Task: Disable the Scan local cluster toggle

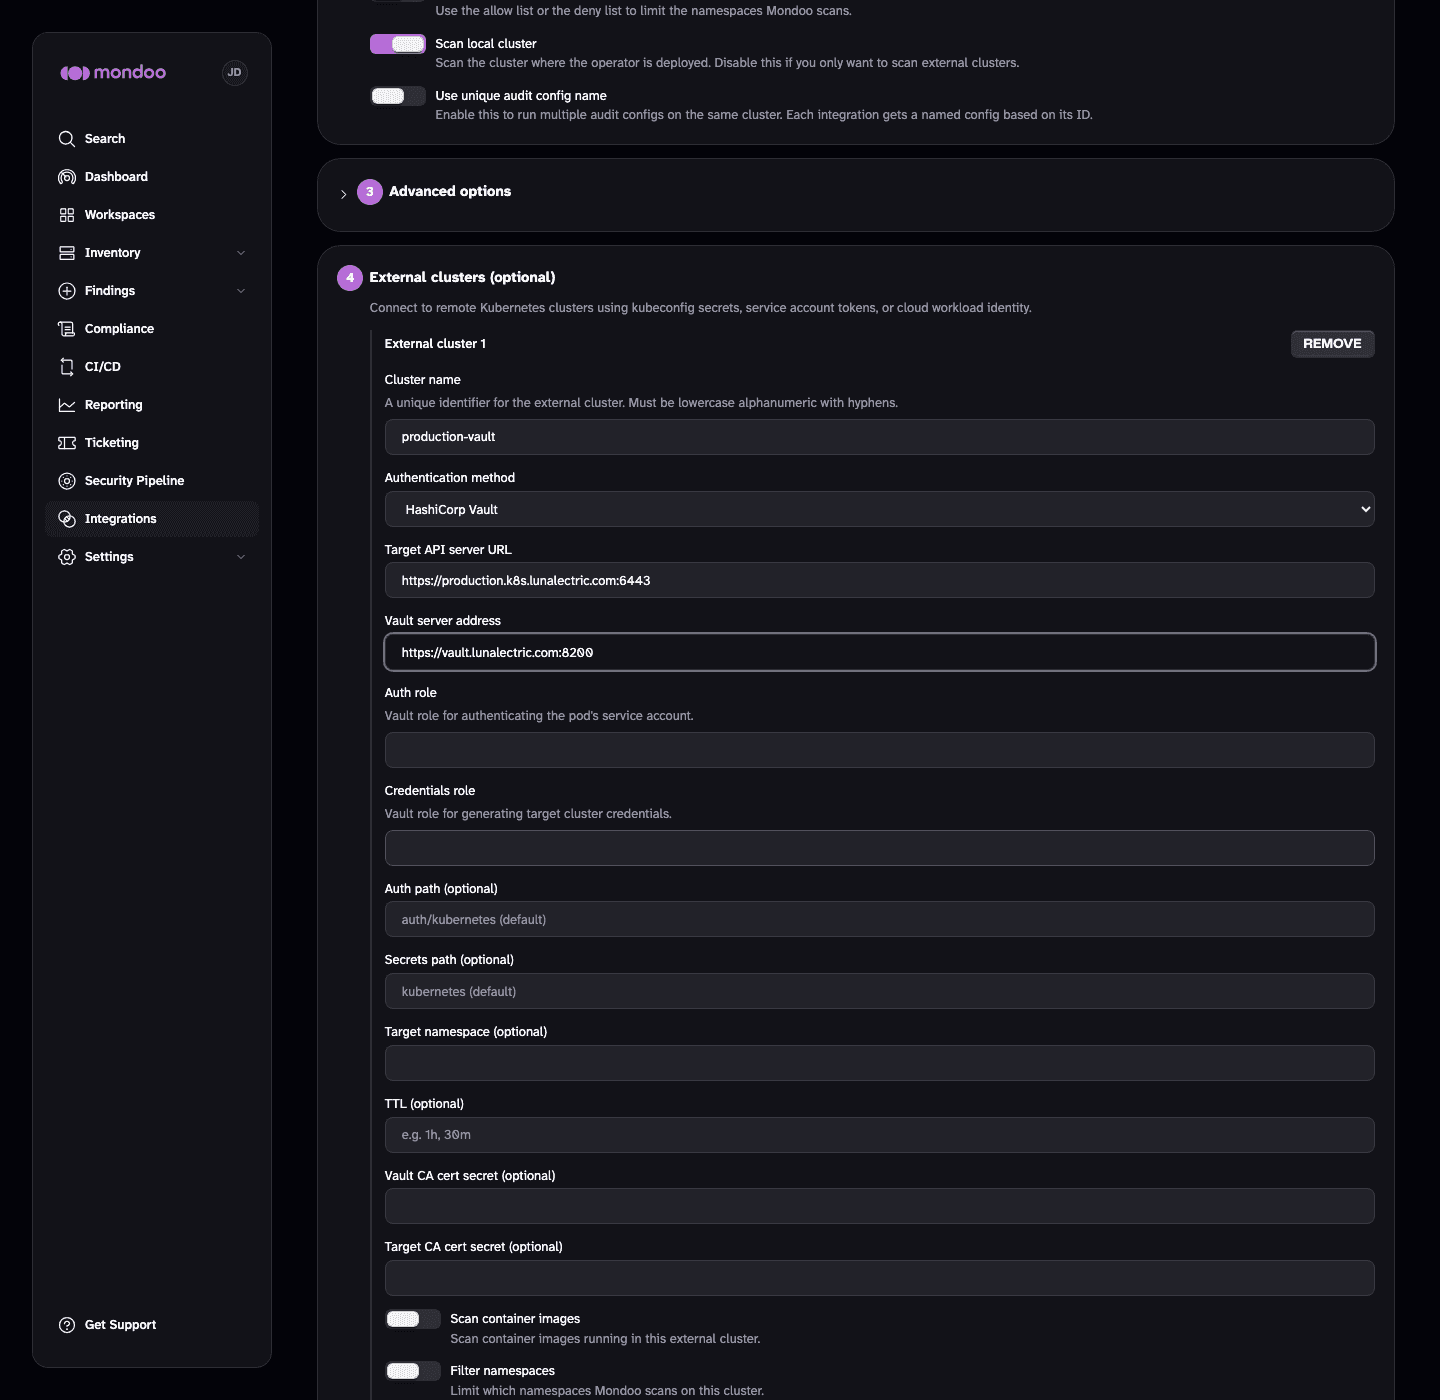Action: click(x=398, y=44)
